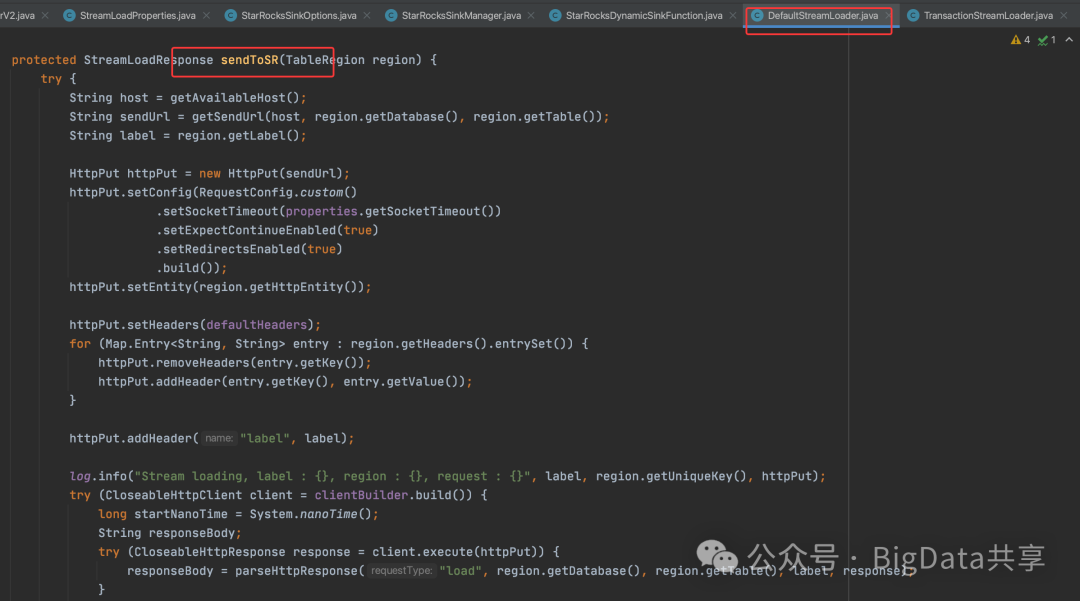The width and height of the screenshot is (1080, 601).
Task: Close the StarRocksSinkManager.java tab
Action: pyautogui.click(x=531, y=15)
